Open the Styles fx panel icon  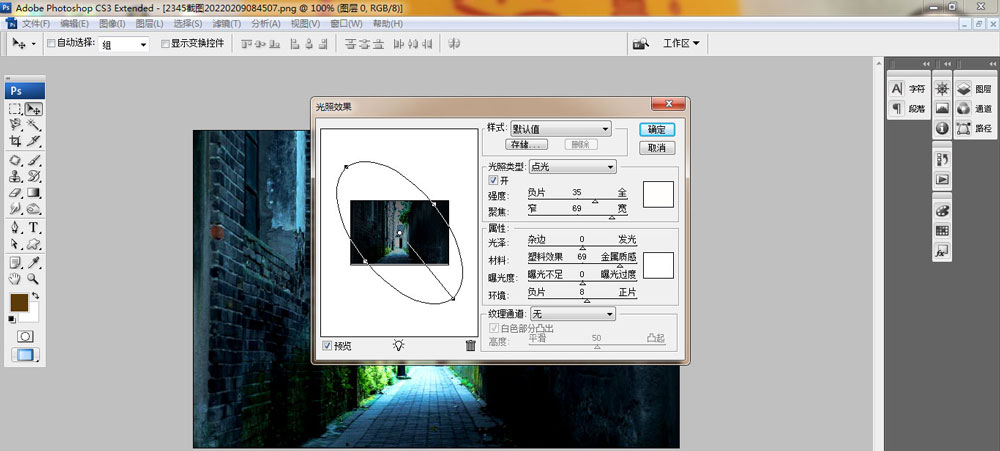(942, 251)
